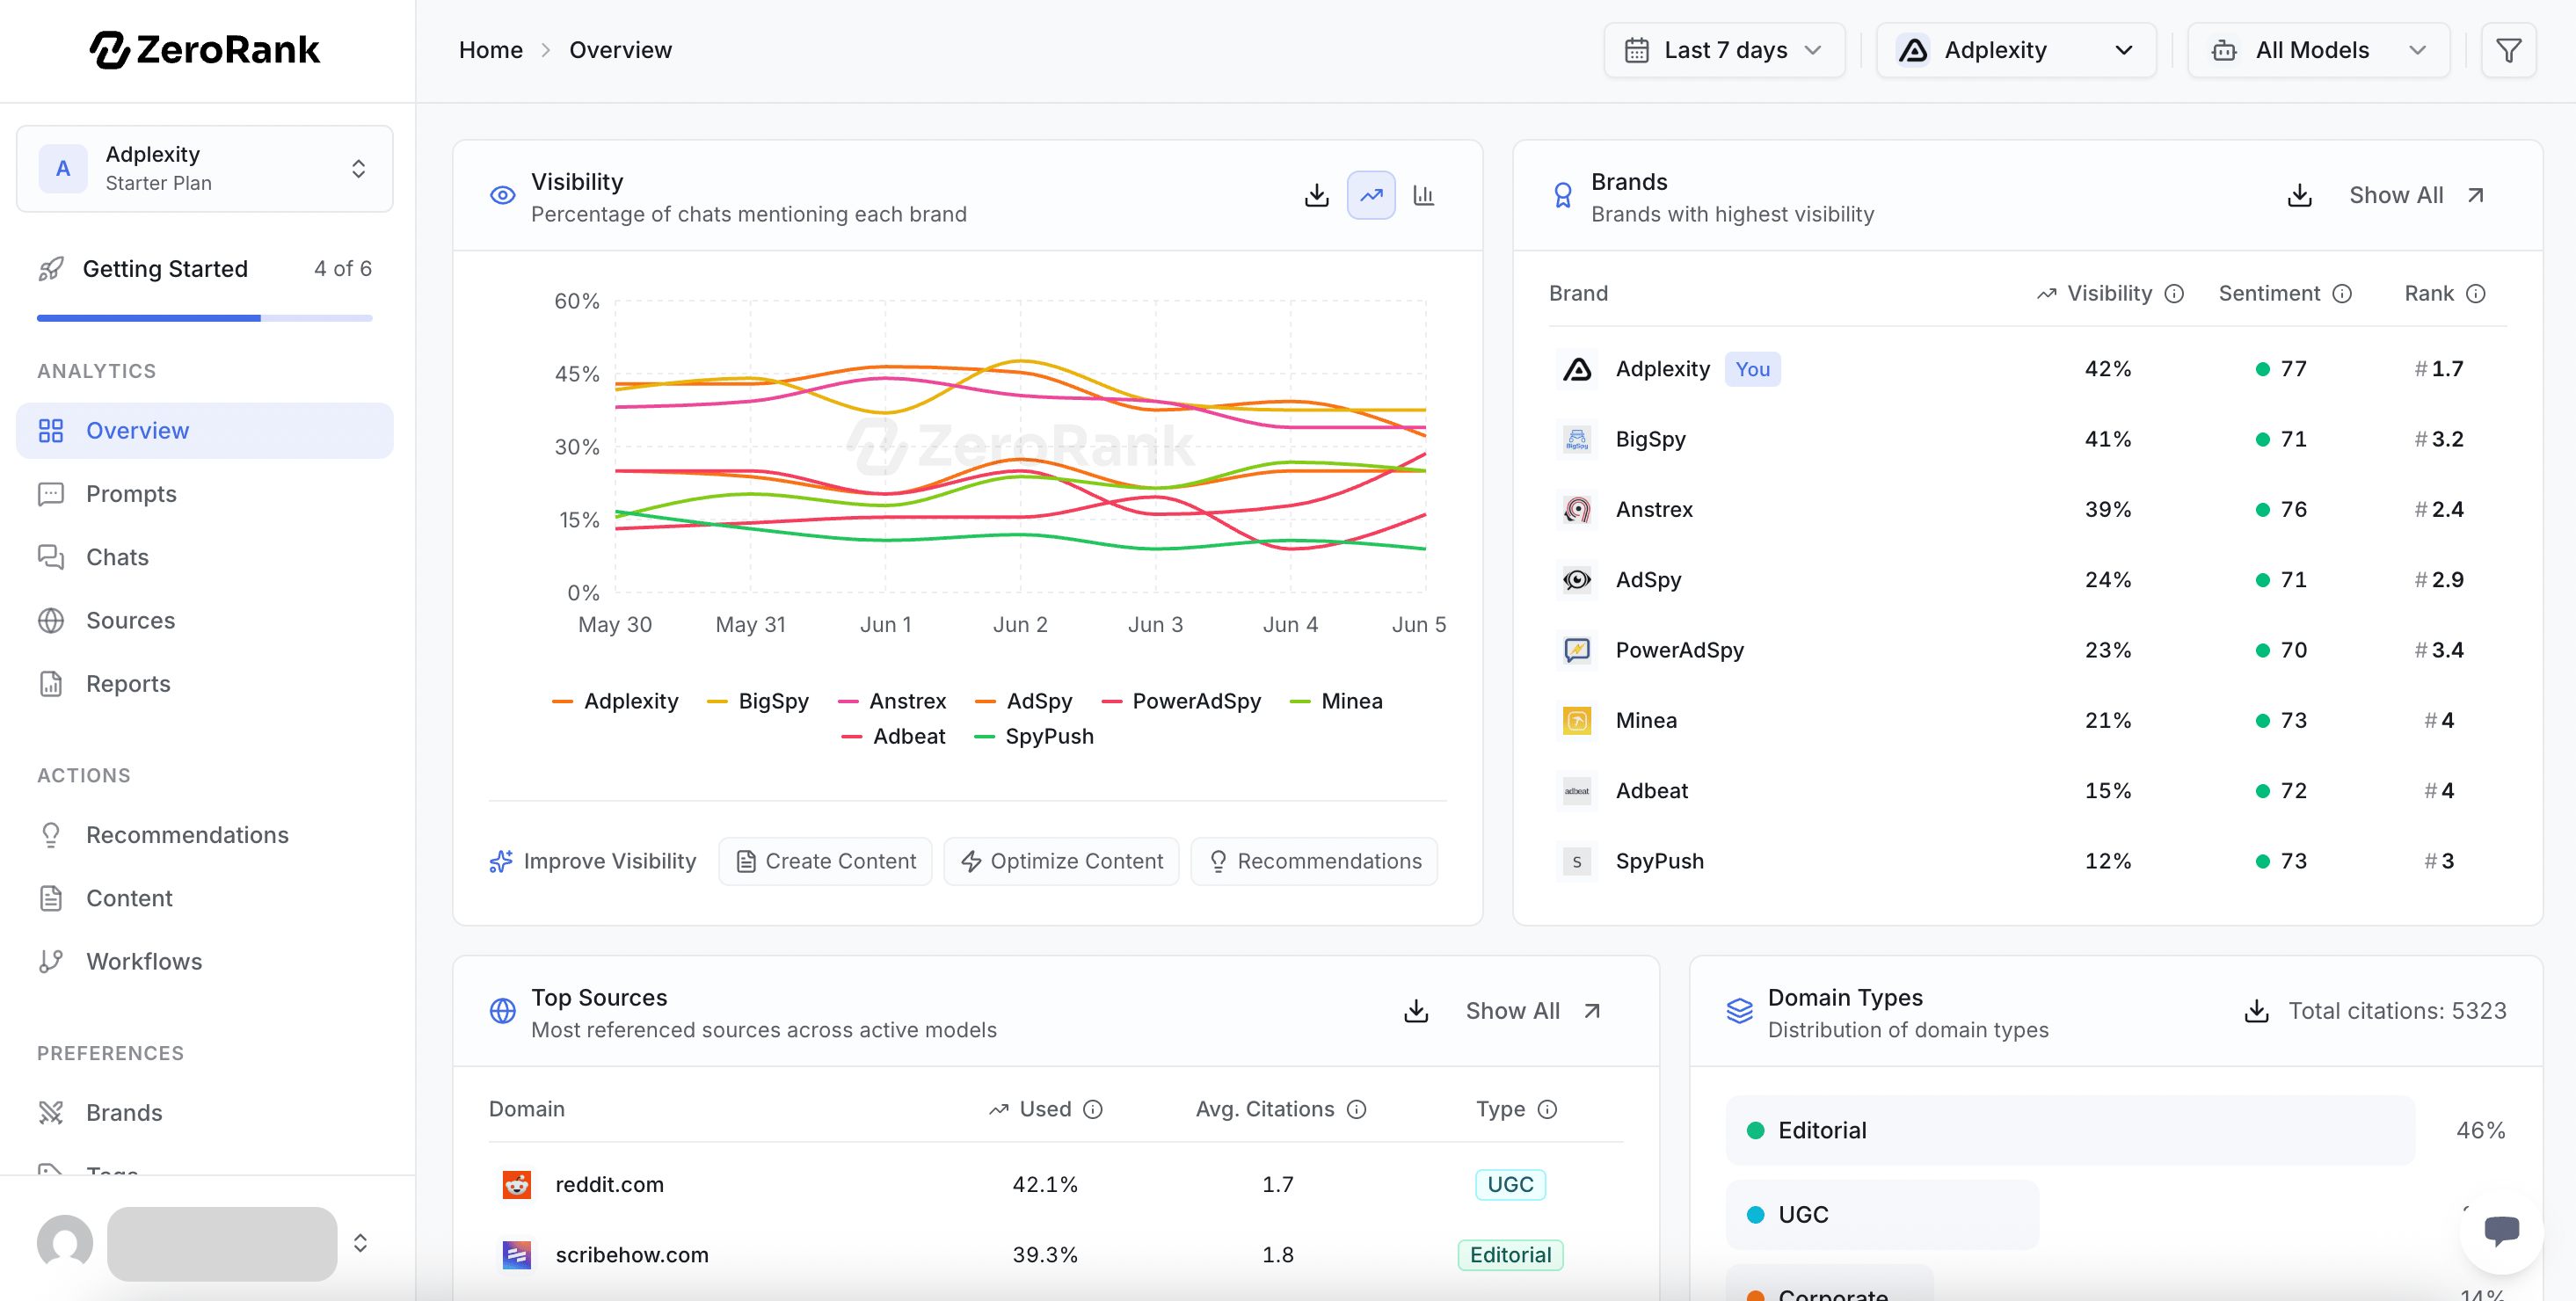Click the Create Content button

tap(825, 862)
